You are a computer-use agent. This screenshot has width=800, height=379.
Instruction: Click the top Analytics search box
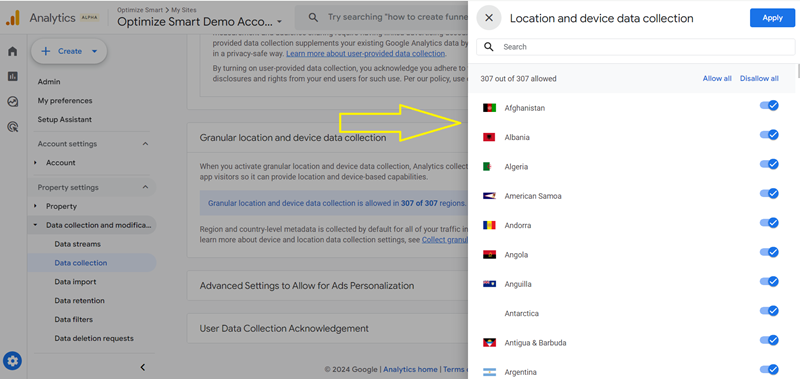[383, 17]
